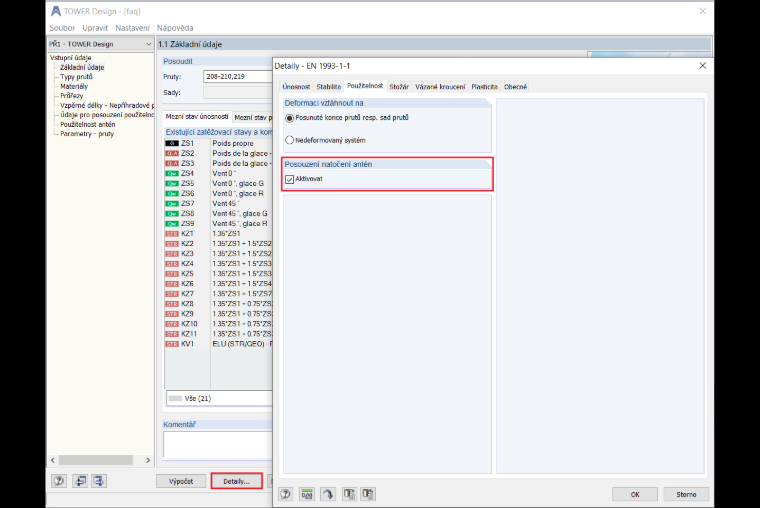Switch to the Stabilita tab
Screen dimensions: 760x508
329,87
